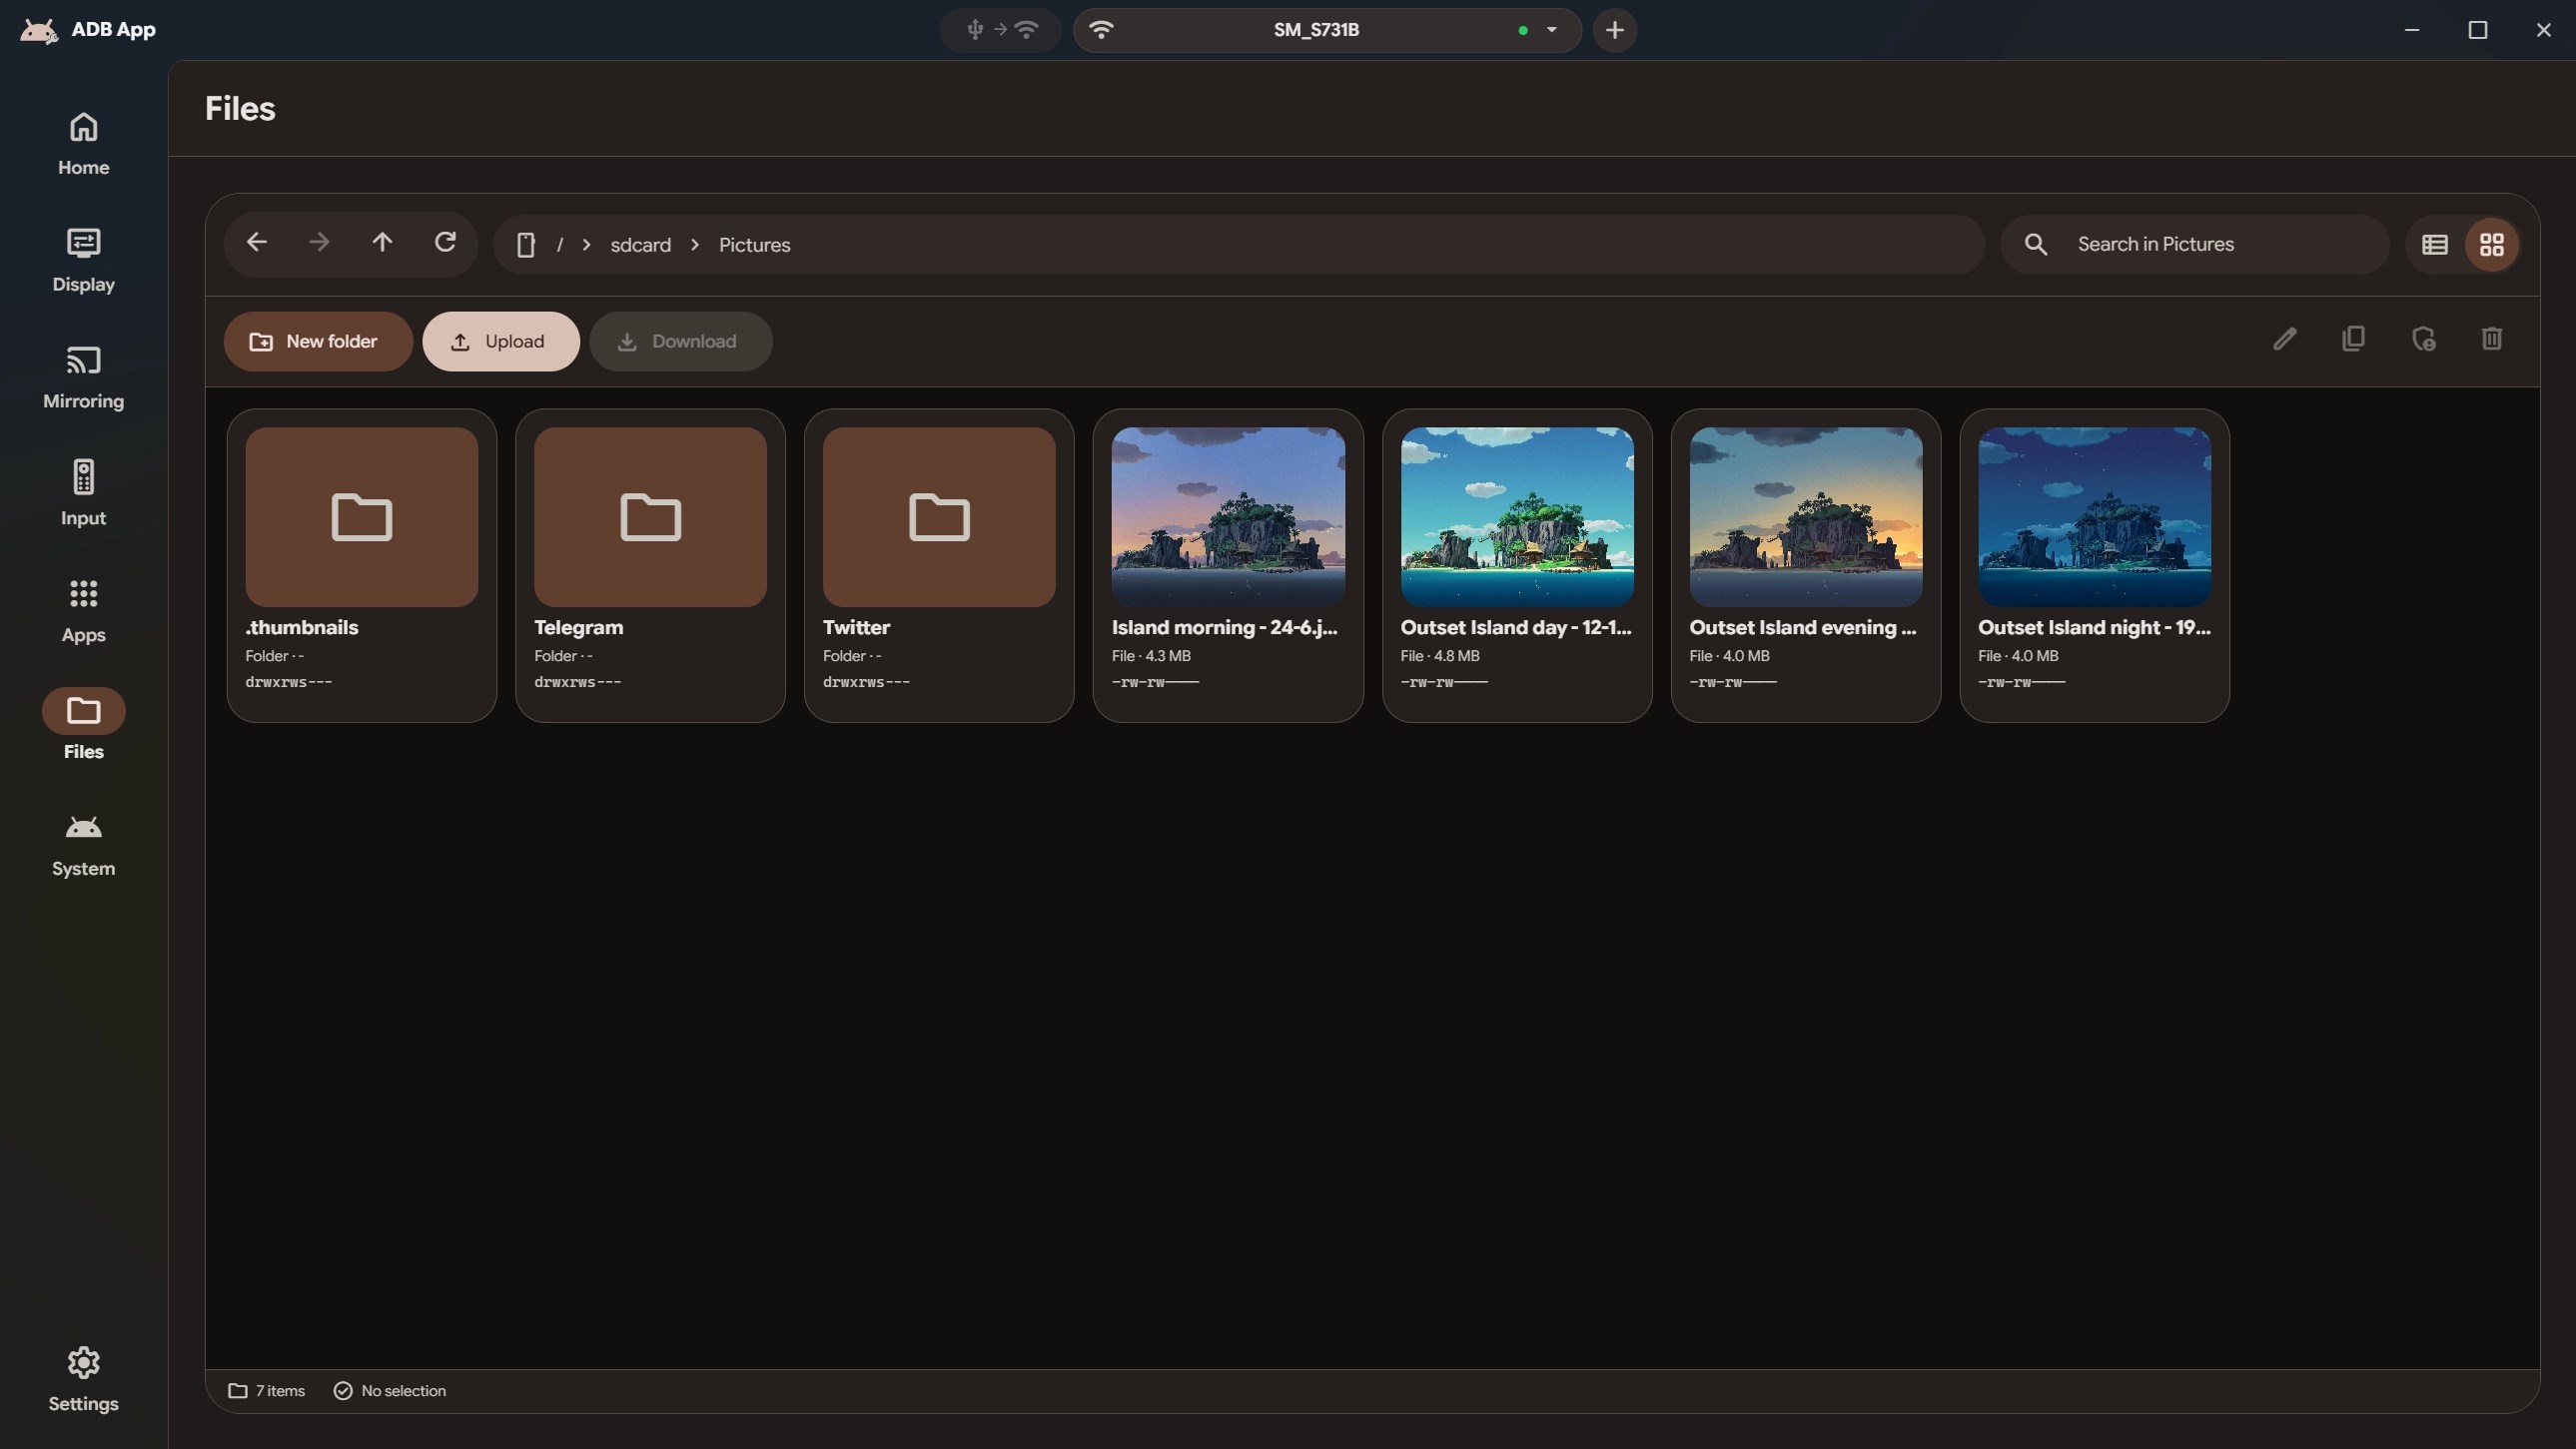Image resolution: width=2576 pixels, height=1449 pixels.
Task: Open the Home section
Action: coord(83,143)
